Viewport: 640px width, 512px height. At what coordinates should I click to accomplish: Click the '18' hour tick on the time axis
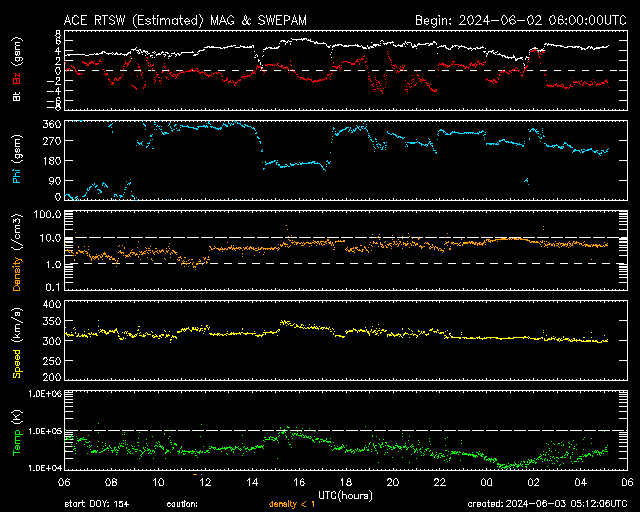[346, 482]
